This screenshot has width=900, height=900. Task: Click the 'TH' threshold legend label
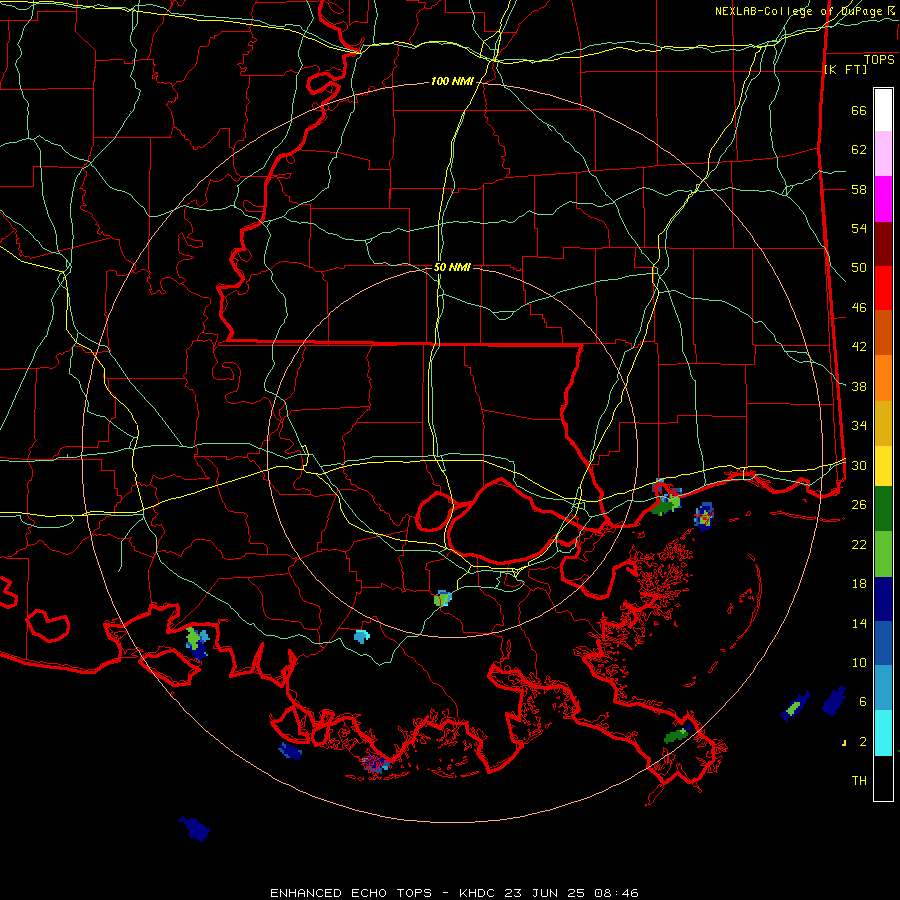859,781
